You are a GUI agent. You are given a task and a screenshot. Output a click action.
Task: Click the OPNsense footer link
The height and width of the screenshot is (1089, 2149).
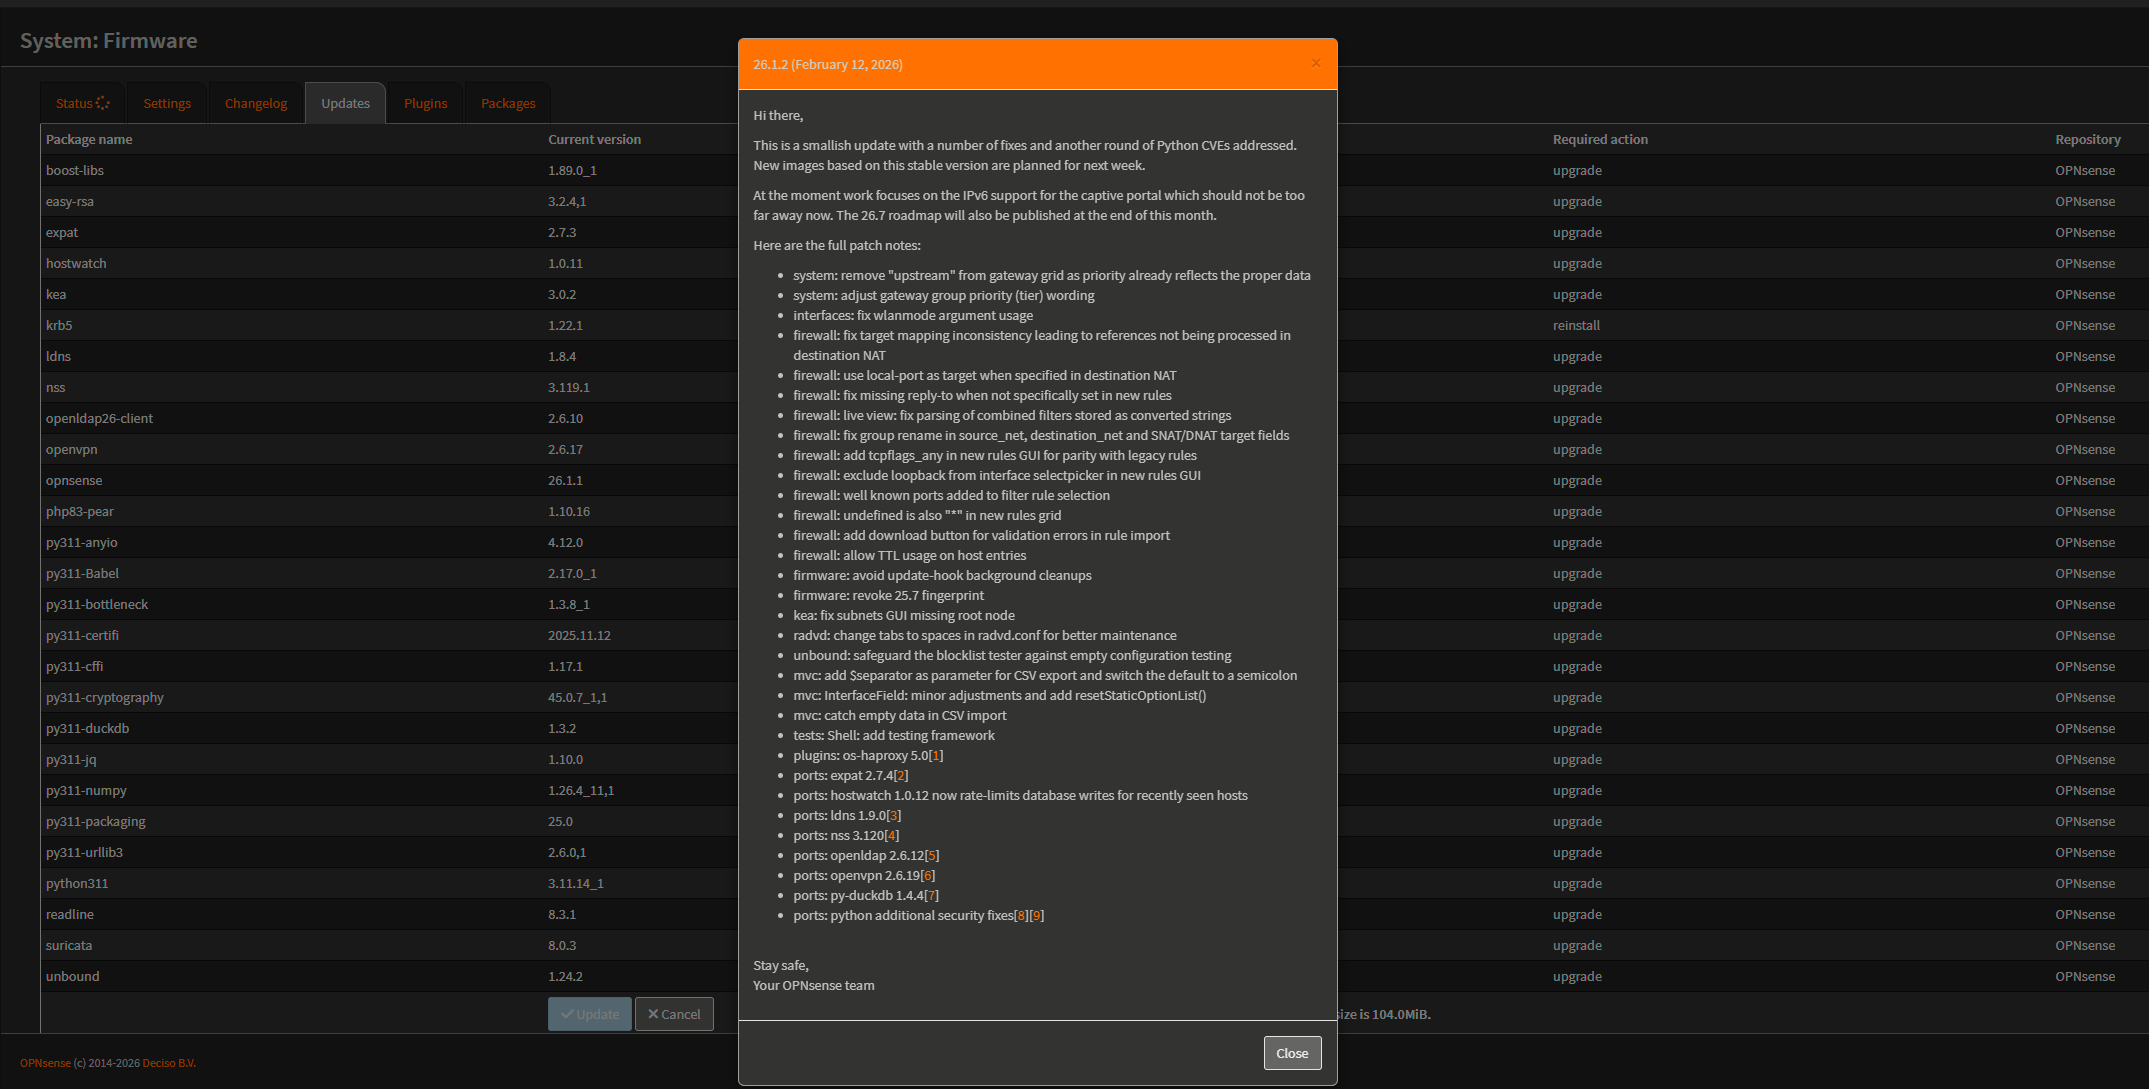coord(45,1063)
